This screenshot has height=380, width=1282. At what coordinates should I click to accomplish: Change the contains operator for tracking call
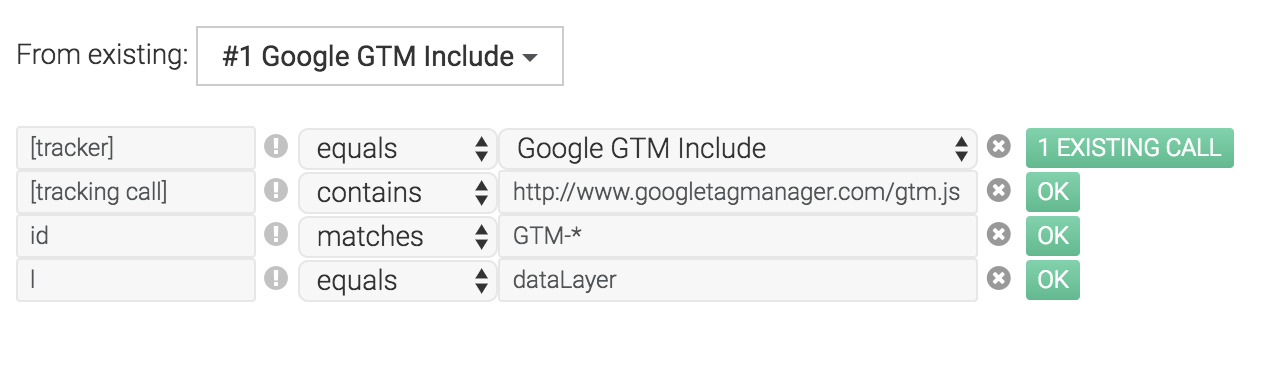tap(398, 193)
